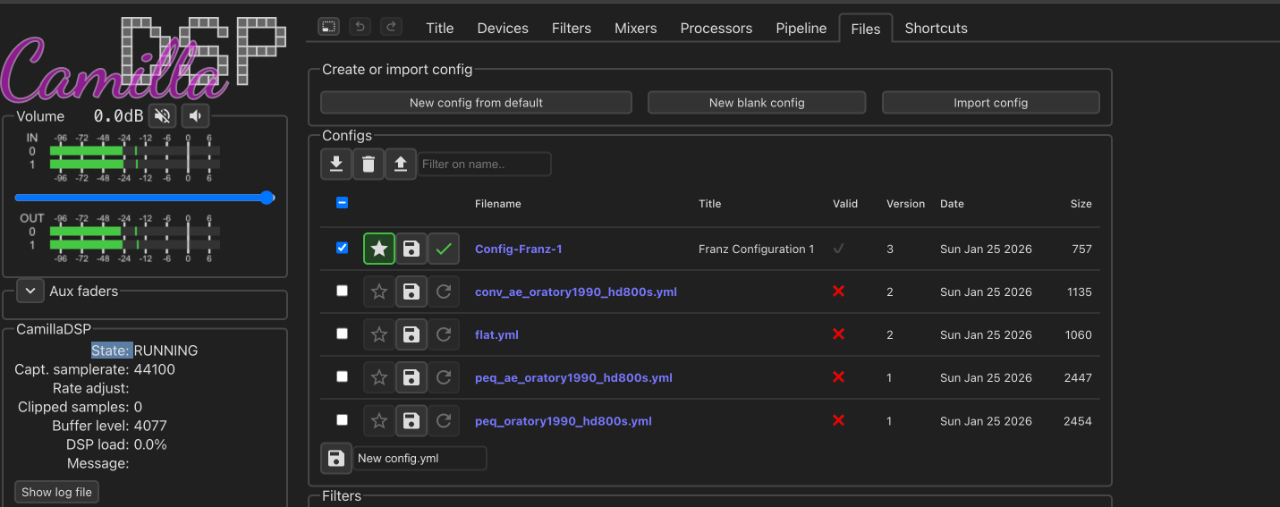Check the box for flat.yml

pos(342,334)
